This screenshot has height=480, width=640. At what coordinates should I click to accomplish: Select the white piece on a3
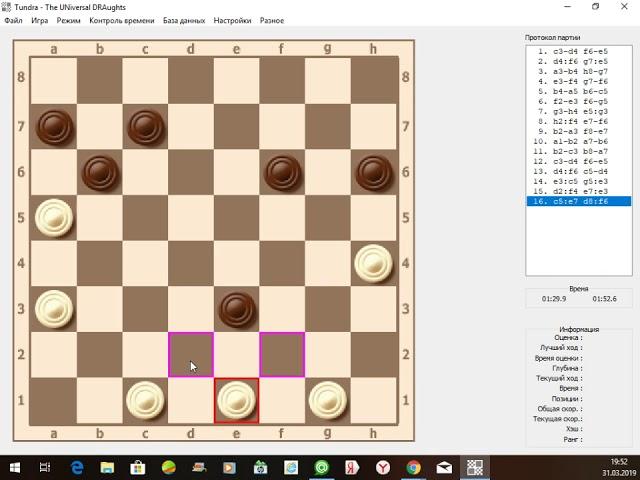pos(54,309)
